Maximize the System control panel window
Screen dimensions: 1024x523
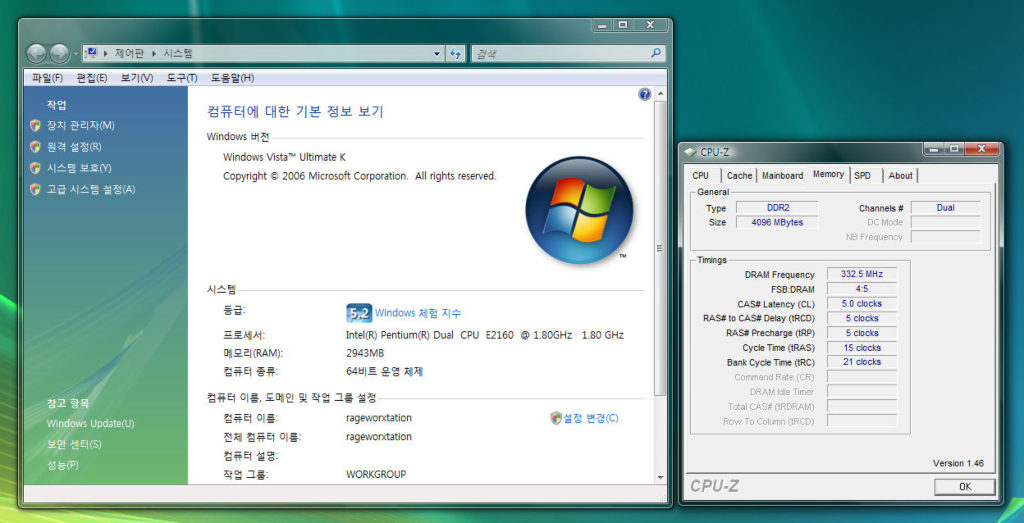tap(622, 25)
